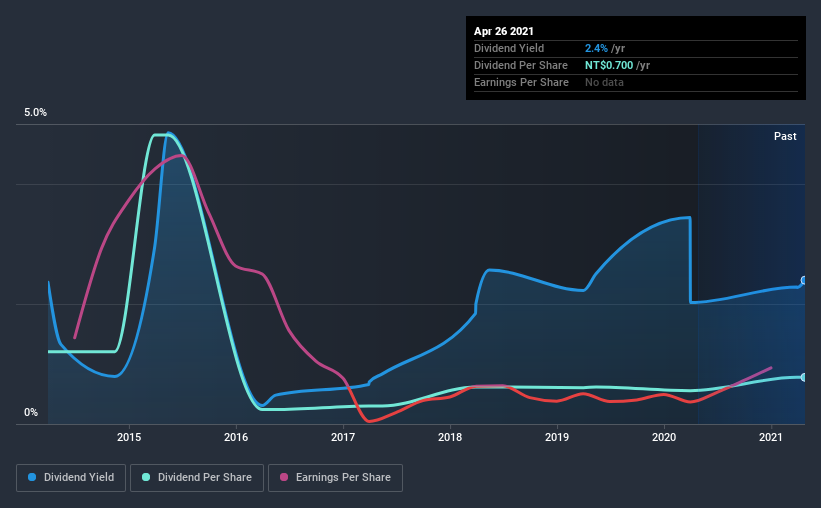
Task: Click the 2.4% dividend yield value
Action: pos(596,48)
